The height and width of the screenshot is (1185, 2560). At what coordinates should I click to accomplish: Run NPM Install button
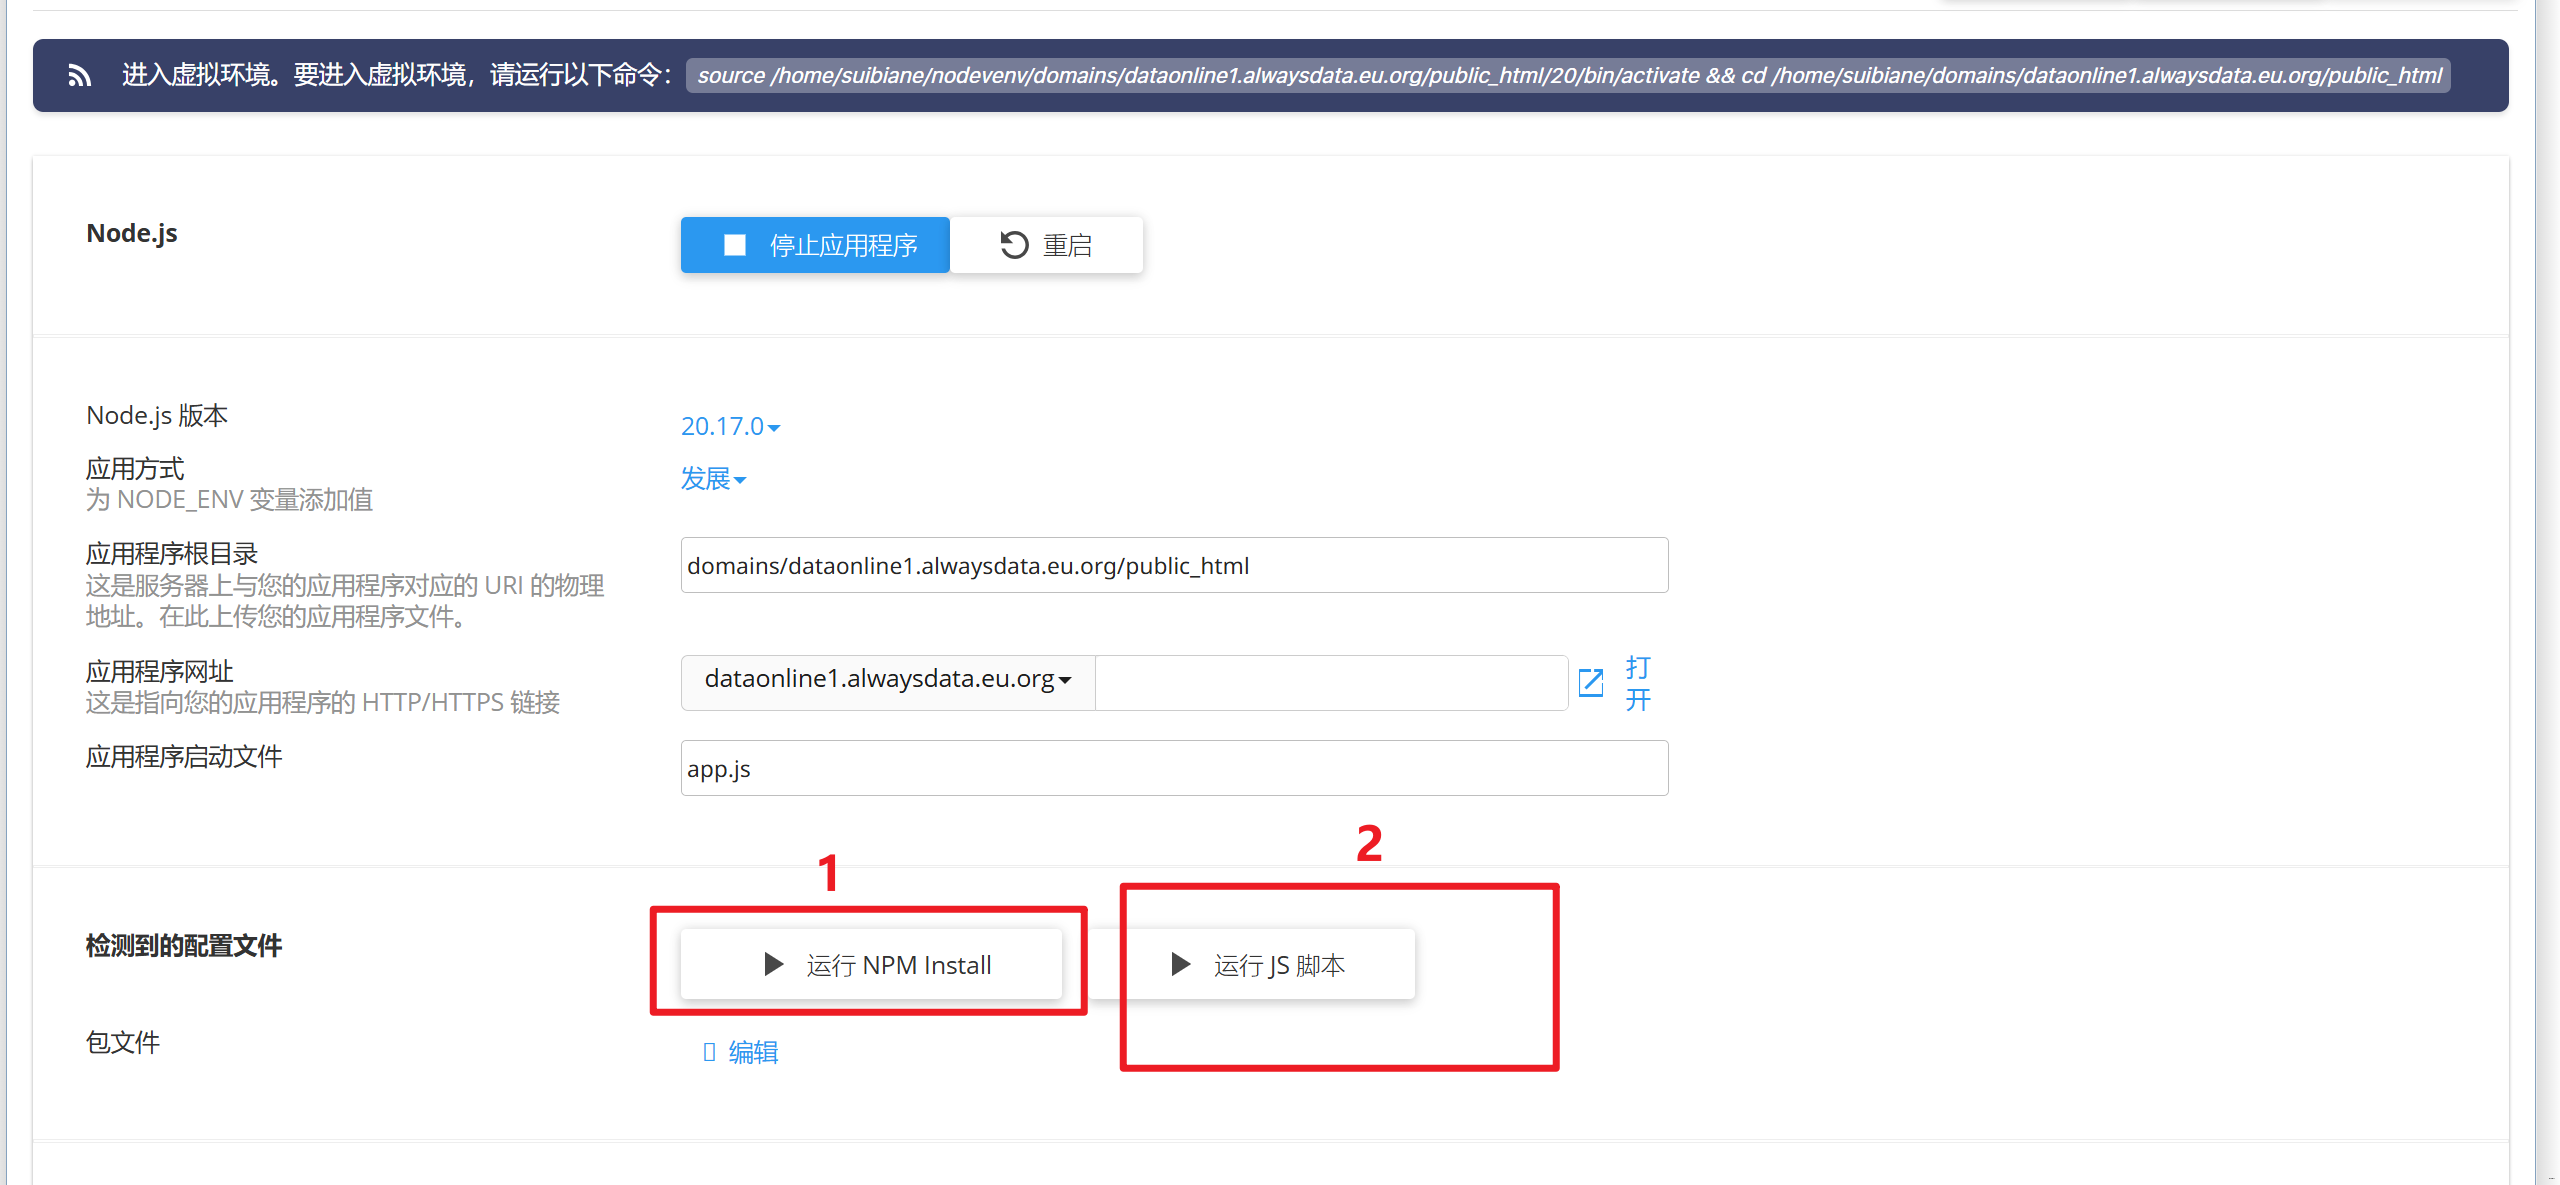pyautogui.click(x=871, y=964)
